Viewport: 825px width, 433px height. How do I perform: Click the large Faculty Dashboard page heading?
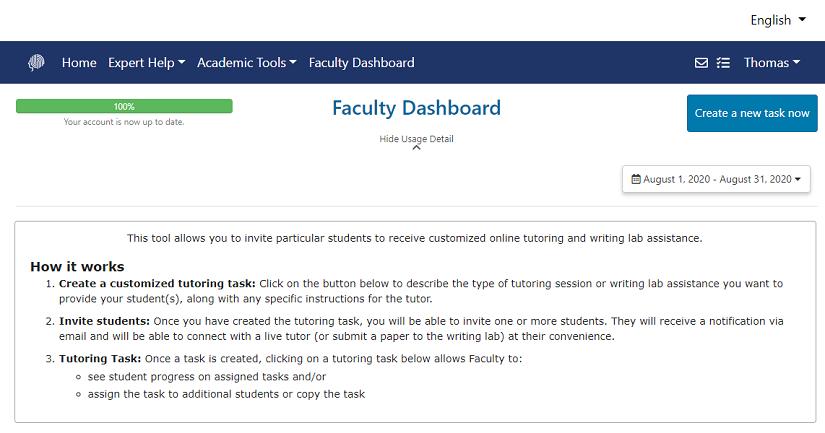[x=416, y=109]
